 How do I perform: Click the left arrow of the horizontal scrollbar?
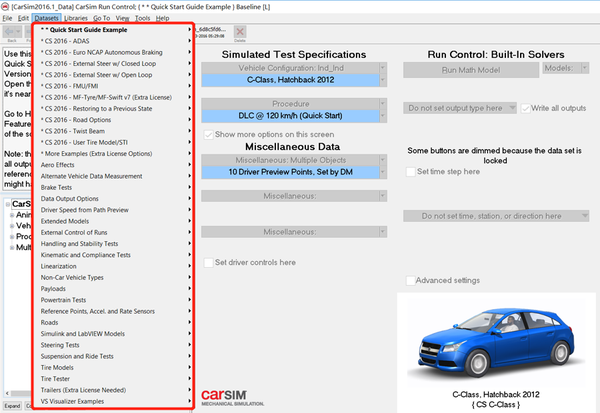[7, 393]
